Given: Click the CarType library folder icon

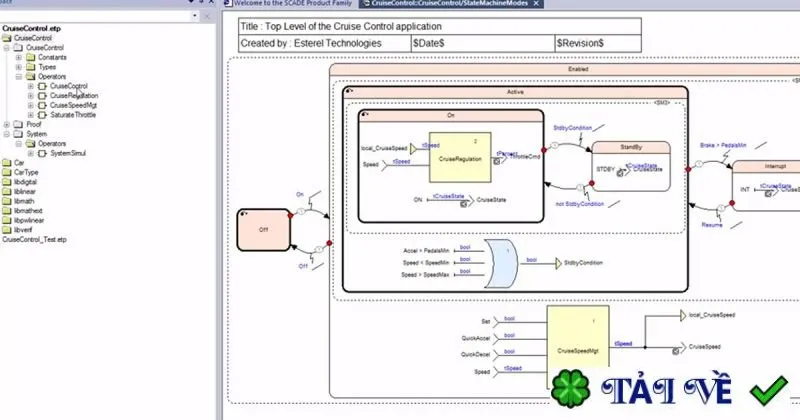Looking at the screenshot, I should [x=6, y=172].
